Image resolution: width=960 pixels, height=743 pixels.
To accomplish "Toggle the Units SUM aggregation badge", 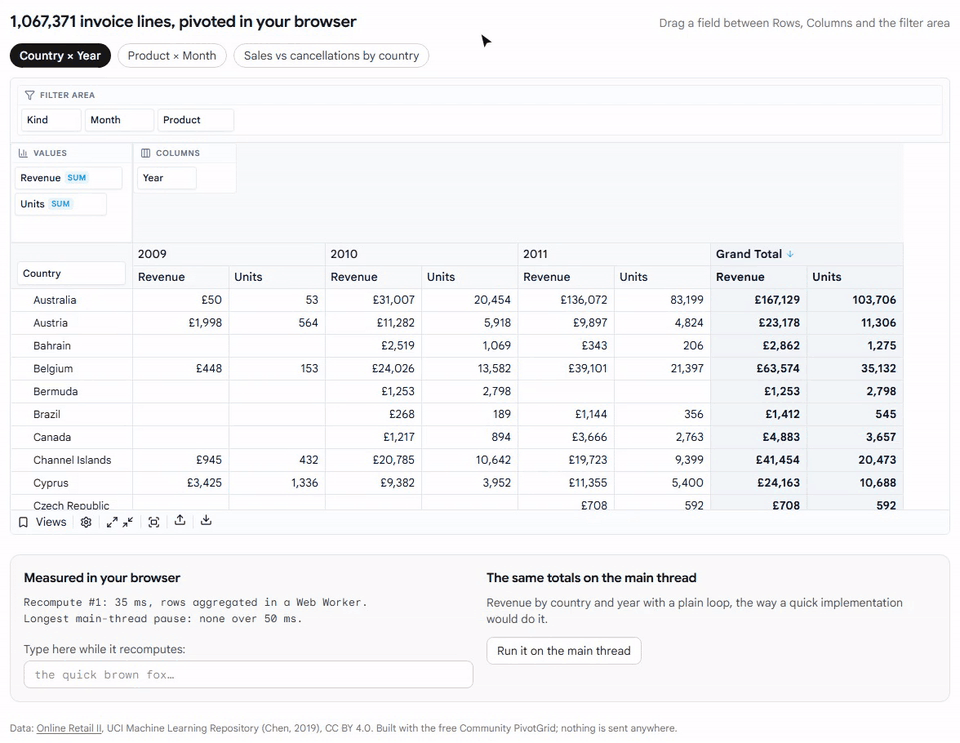I will point(61,204).
